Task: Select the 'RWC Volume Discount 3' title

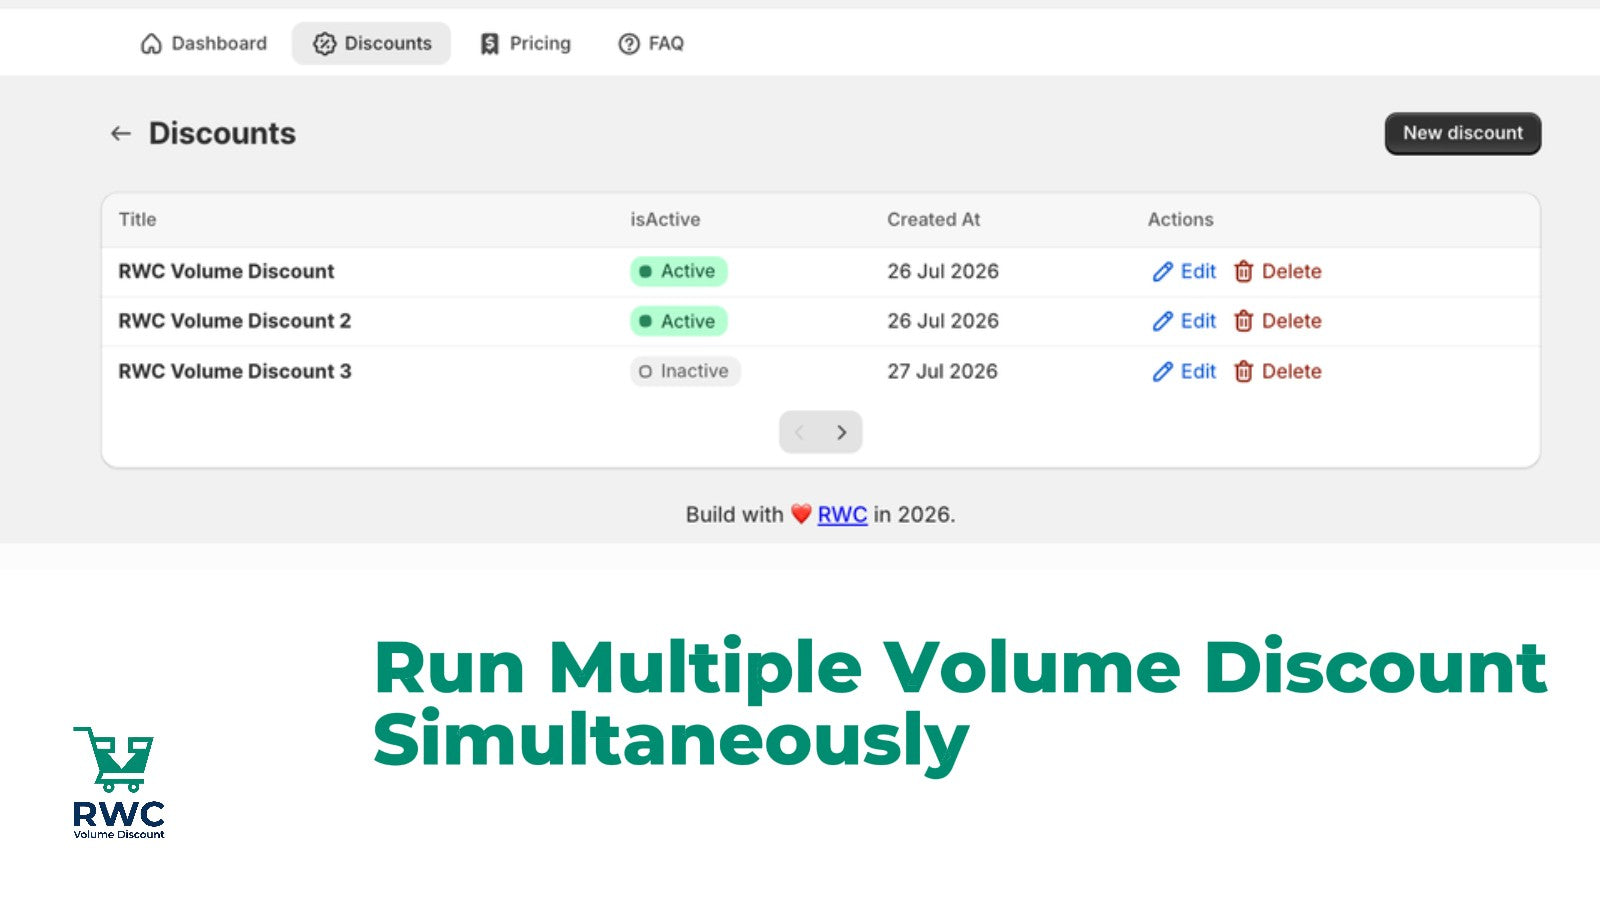Action: coord(235,371)
